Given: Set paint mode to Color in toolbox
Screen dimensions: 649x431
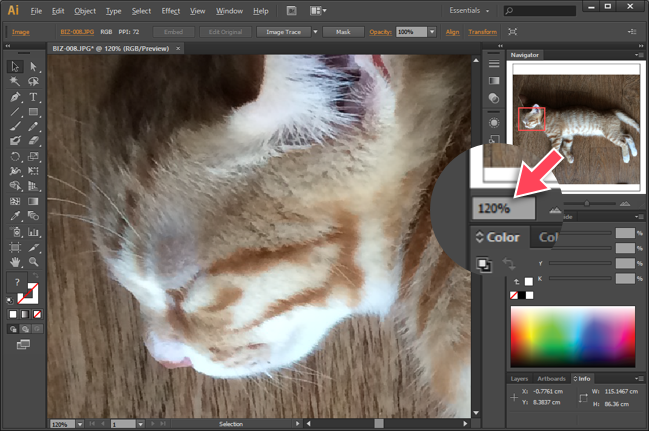Looking at the screenshot, I should pyautogui.click(x=13, y=315).
